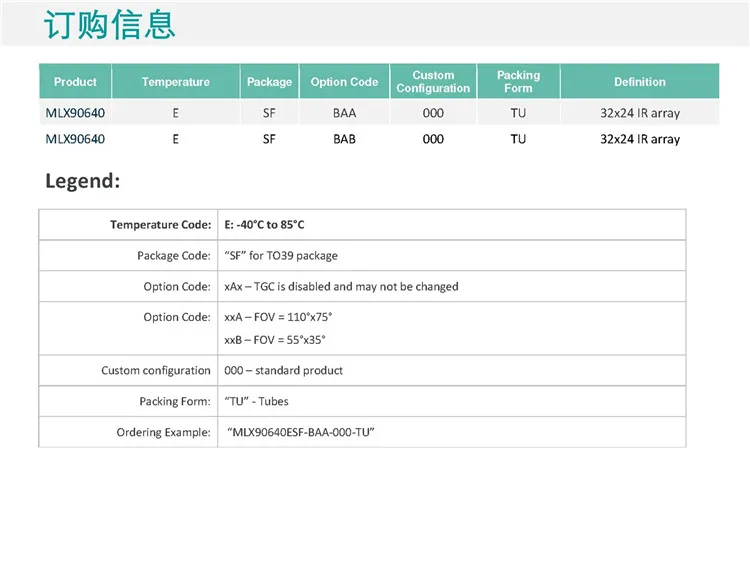750x562 pixels.
Task: Click the "SF" for TO39 package description
Action: [x=281, y=256]
